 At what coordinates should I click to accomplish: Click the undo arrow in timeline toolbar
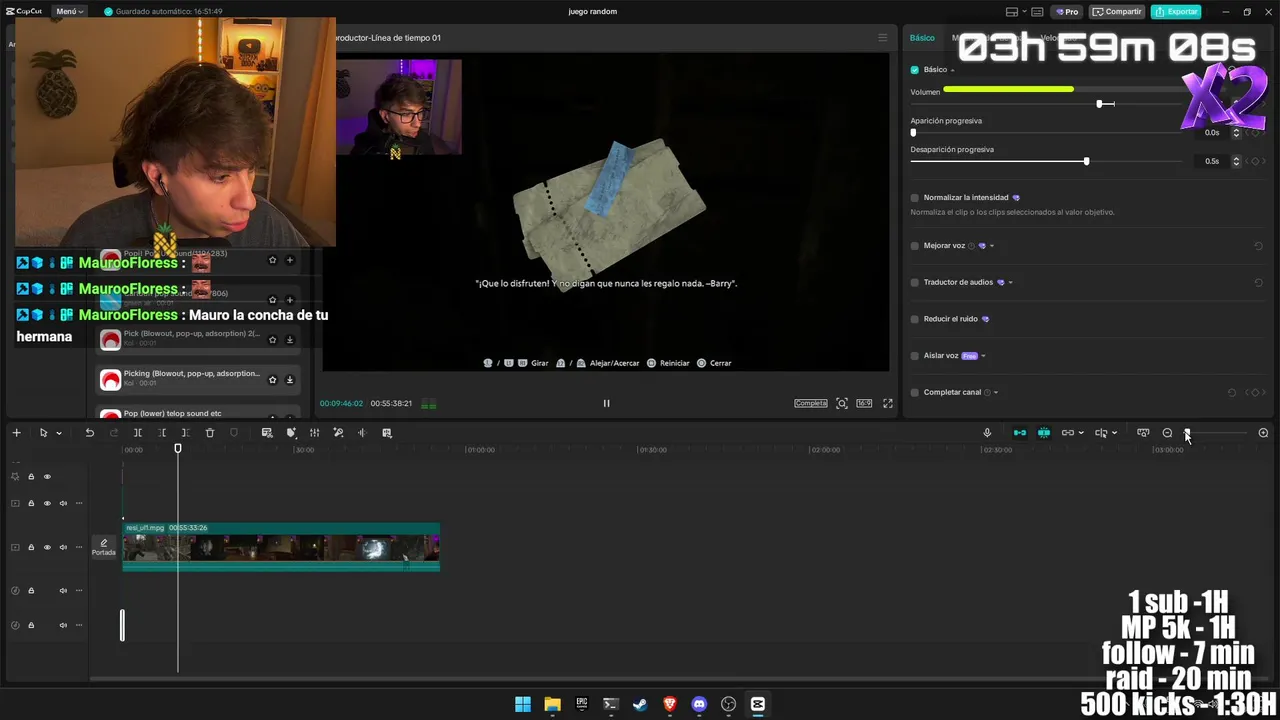tap(89, 433)
